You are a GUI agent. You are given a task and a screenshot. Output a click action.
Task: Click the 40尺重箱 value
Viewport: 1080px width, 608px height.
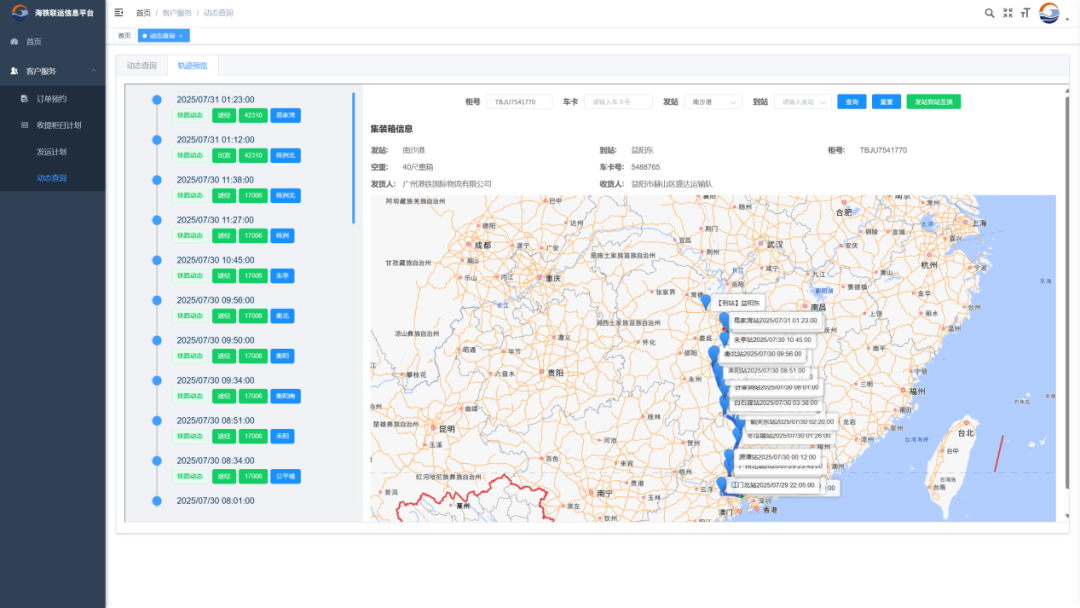pos(418,167)
